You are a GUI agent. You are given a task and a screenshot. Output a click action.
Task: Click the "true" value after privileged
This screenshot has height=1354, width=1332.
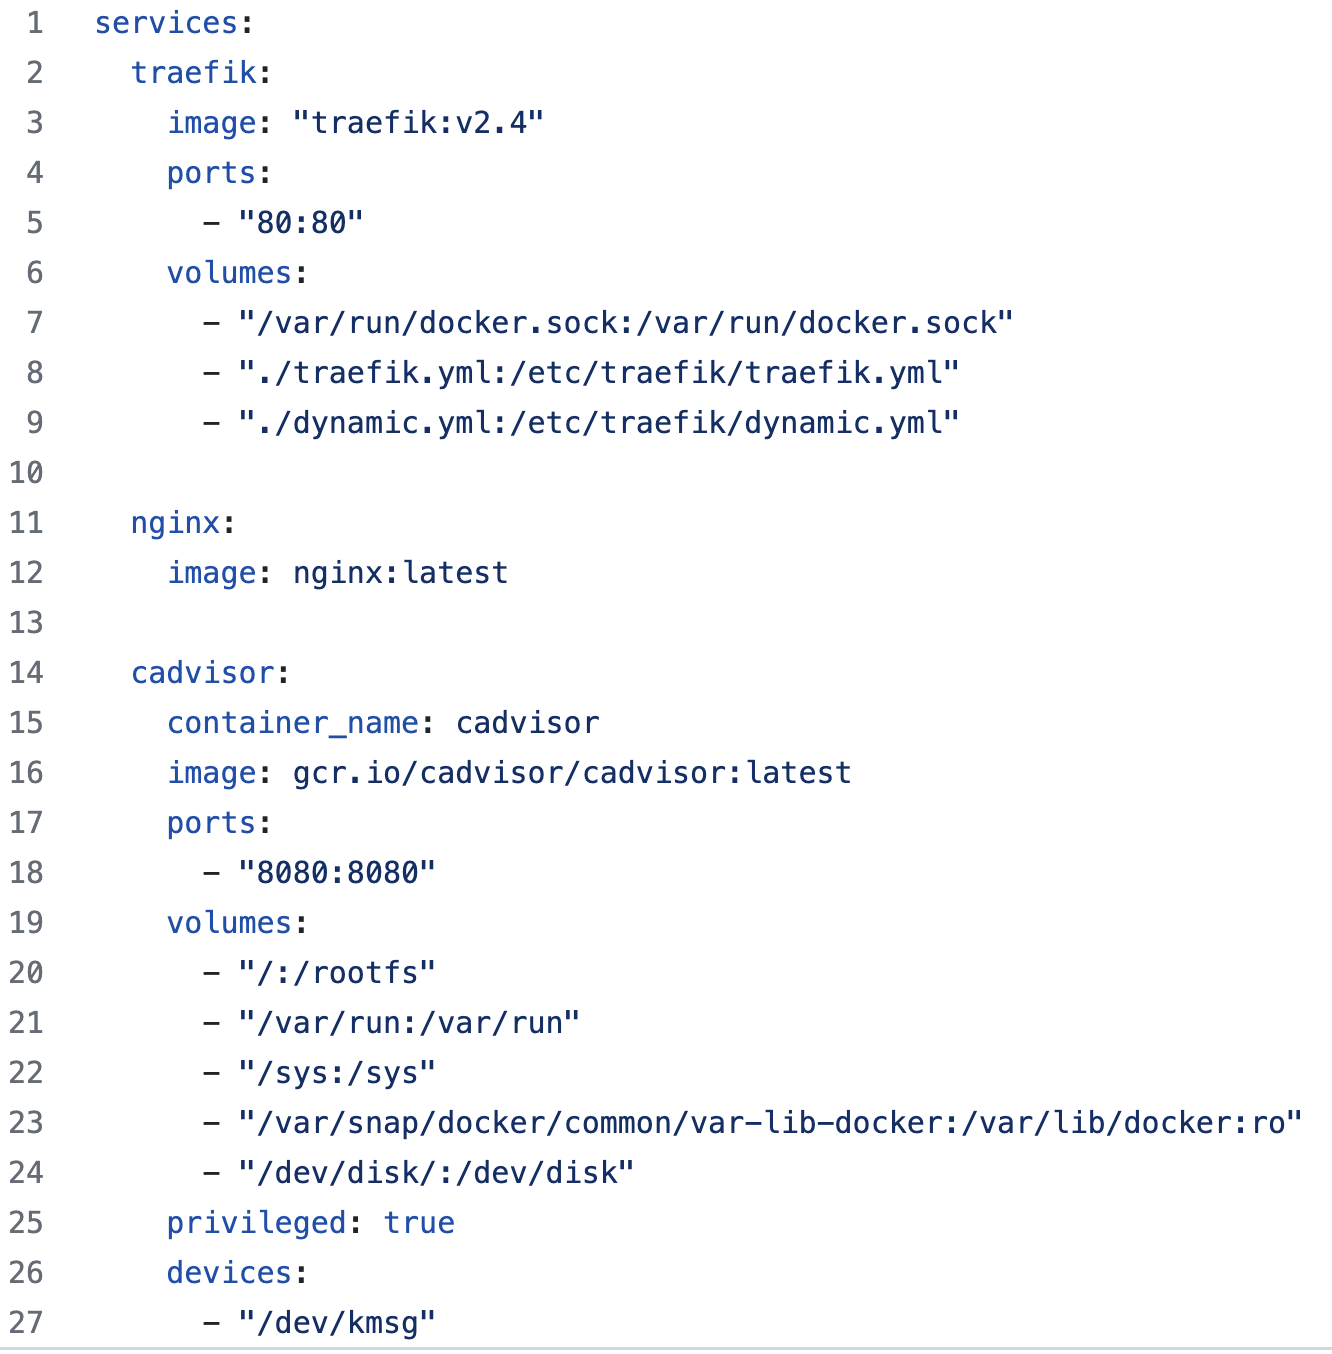[419, 1223]
